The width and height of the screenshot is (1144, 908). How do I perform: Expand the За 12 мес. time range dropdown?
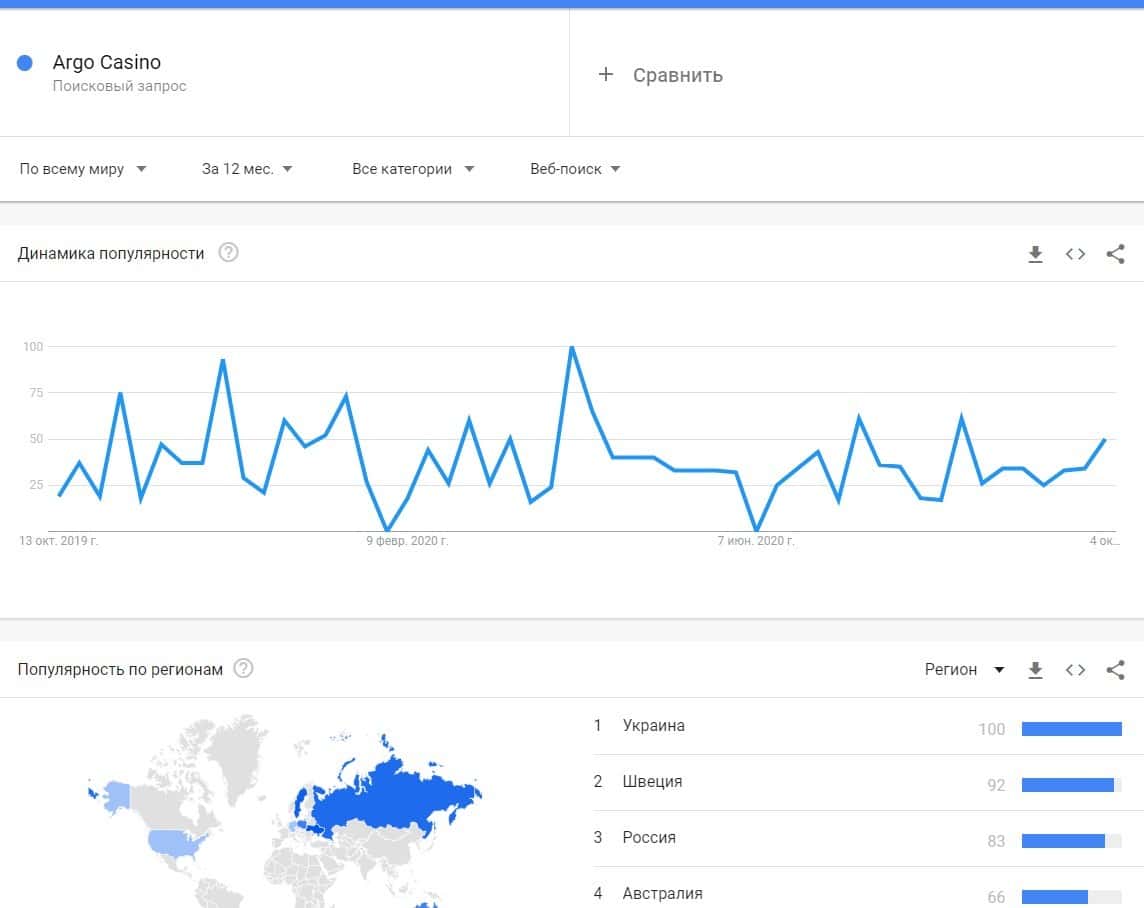coord(247,169)
